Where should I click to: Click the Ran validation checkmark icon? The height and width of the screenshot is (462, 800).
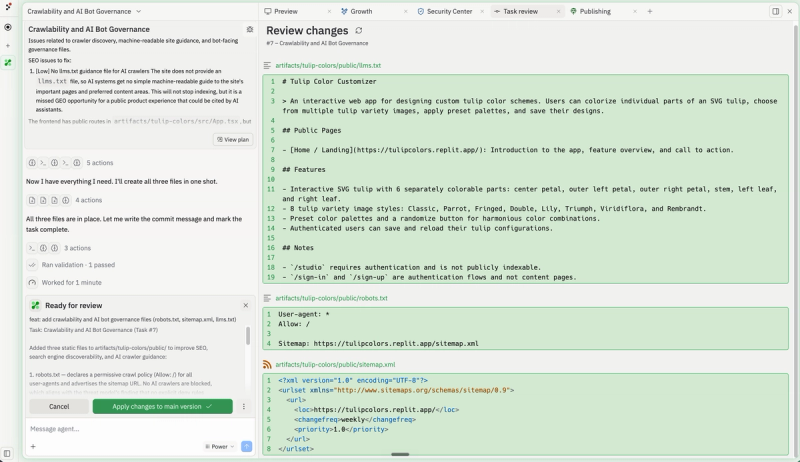(32, 265)
